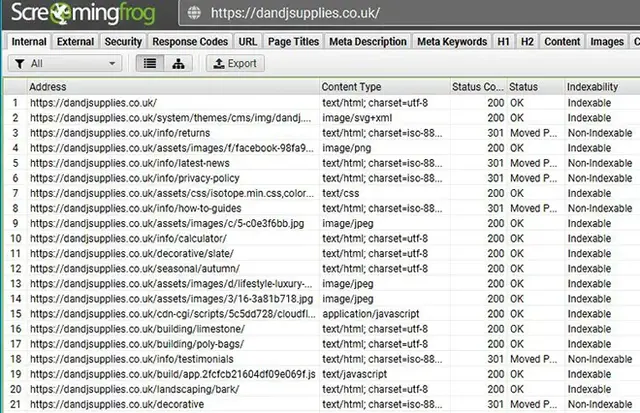
Task: Switch to list view icon
Action: [150, 64]
